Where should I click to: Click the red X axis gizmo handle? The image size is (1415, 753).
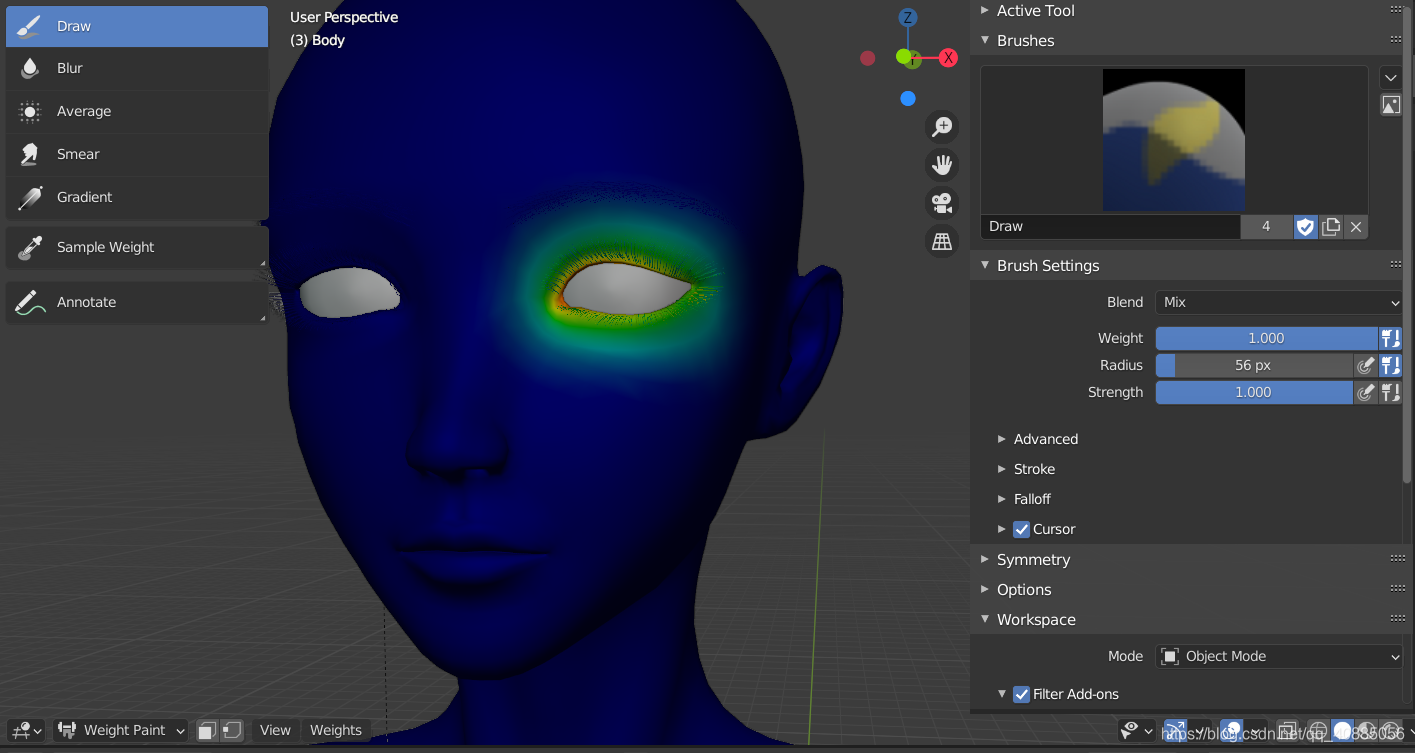pos(948,58)
